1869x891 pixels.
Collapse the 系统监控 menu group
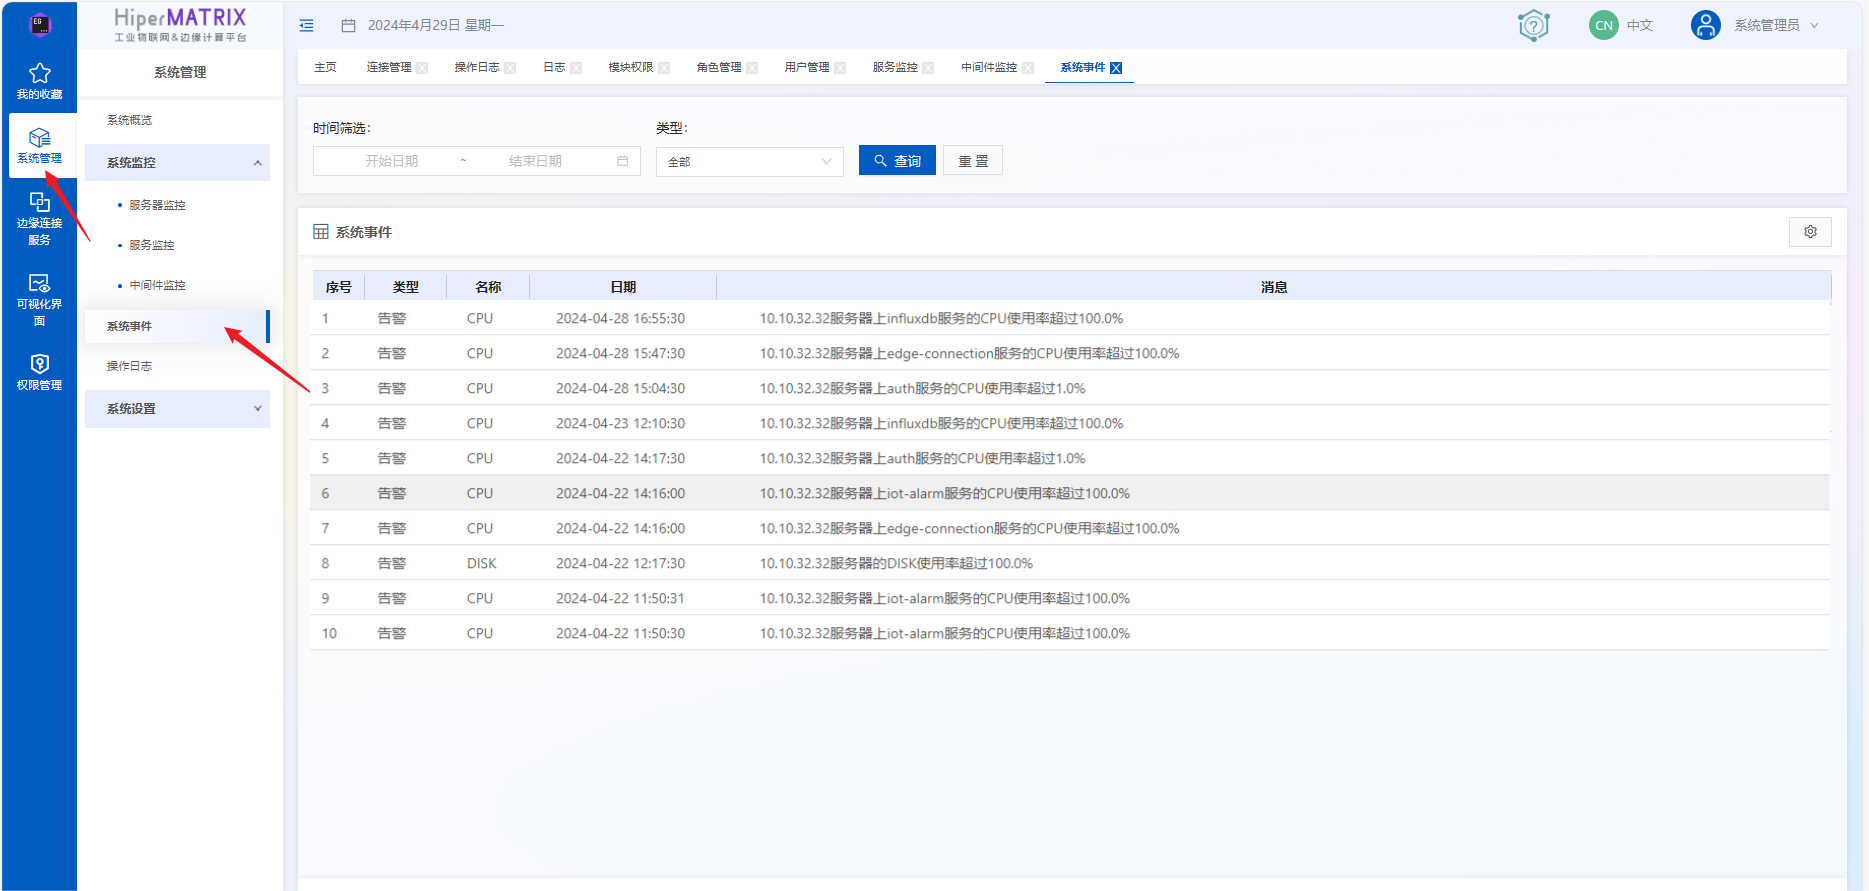click(x=177, y=162)
